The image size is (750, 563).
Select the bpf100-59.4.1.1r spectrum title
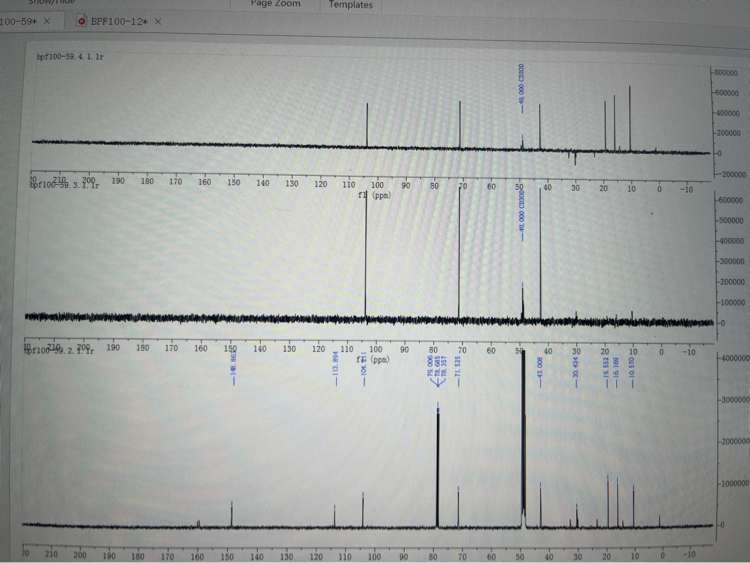pyautogui.click(x=69, y=57)
